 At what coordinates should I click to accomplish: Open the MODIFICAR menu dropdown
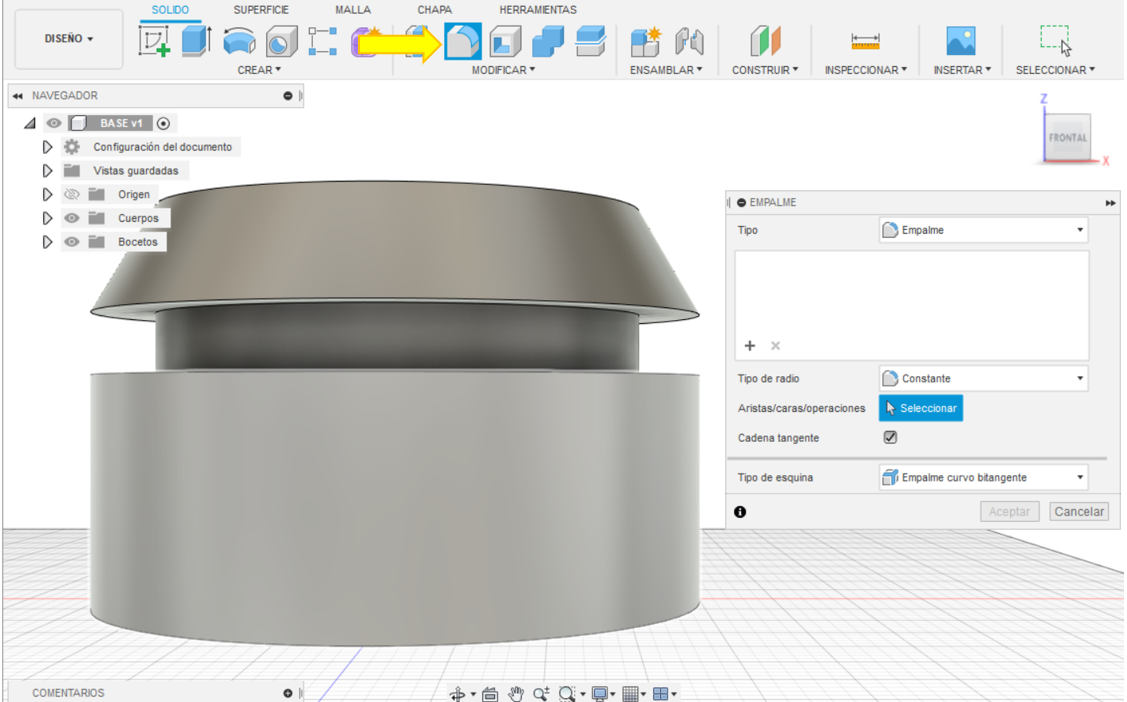(503, 70)
